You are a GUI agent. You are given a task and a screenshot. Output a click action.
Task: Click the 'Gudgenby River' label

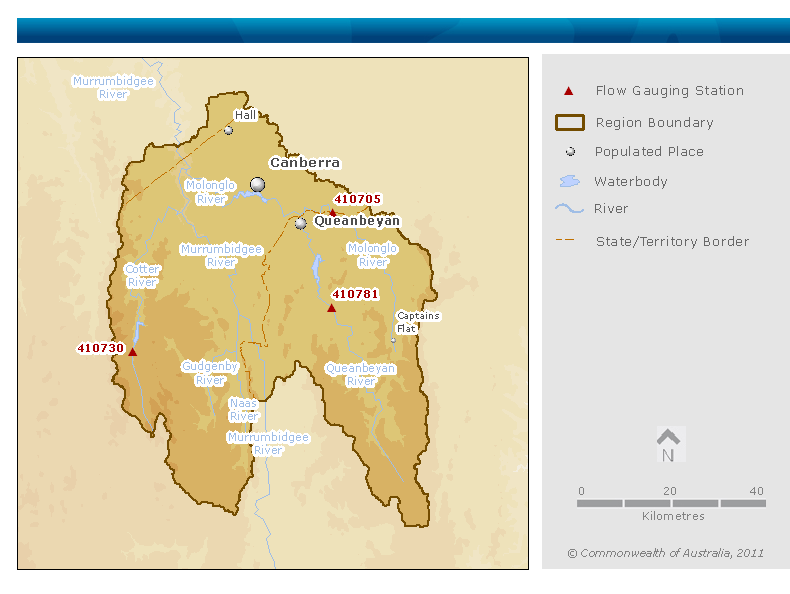(210, 373)
